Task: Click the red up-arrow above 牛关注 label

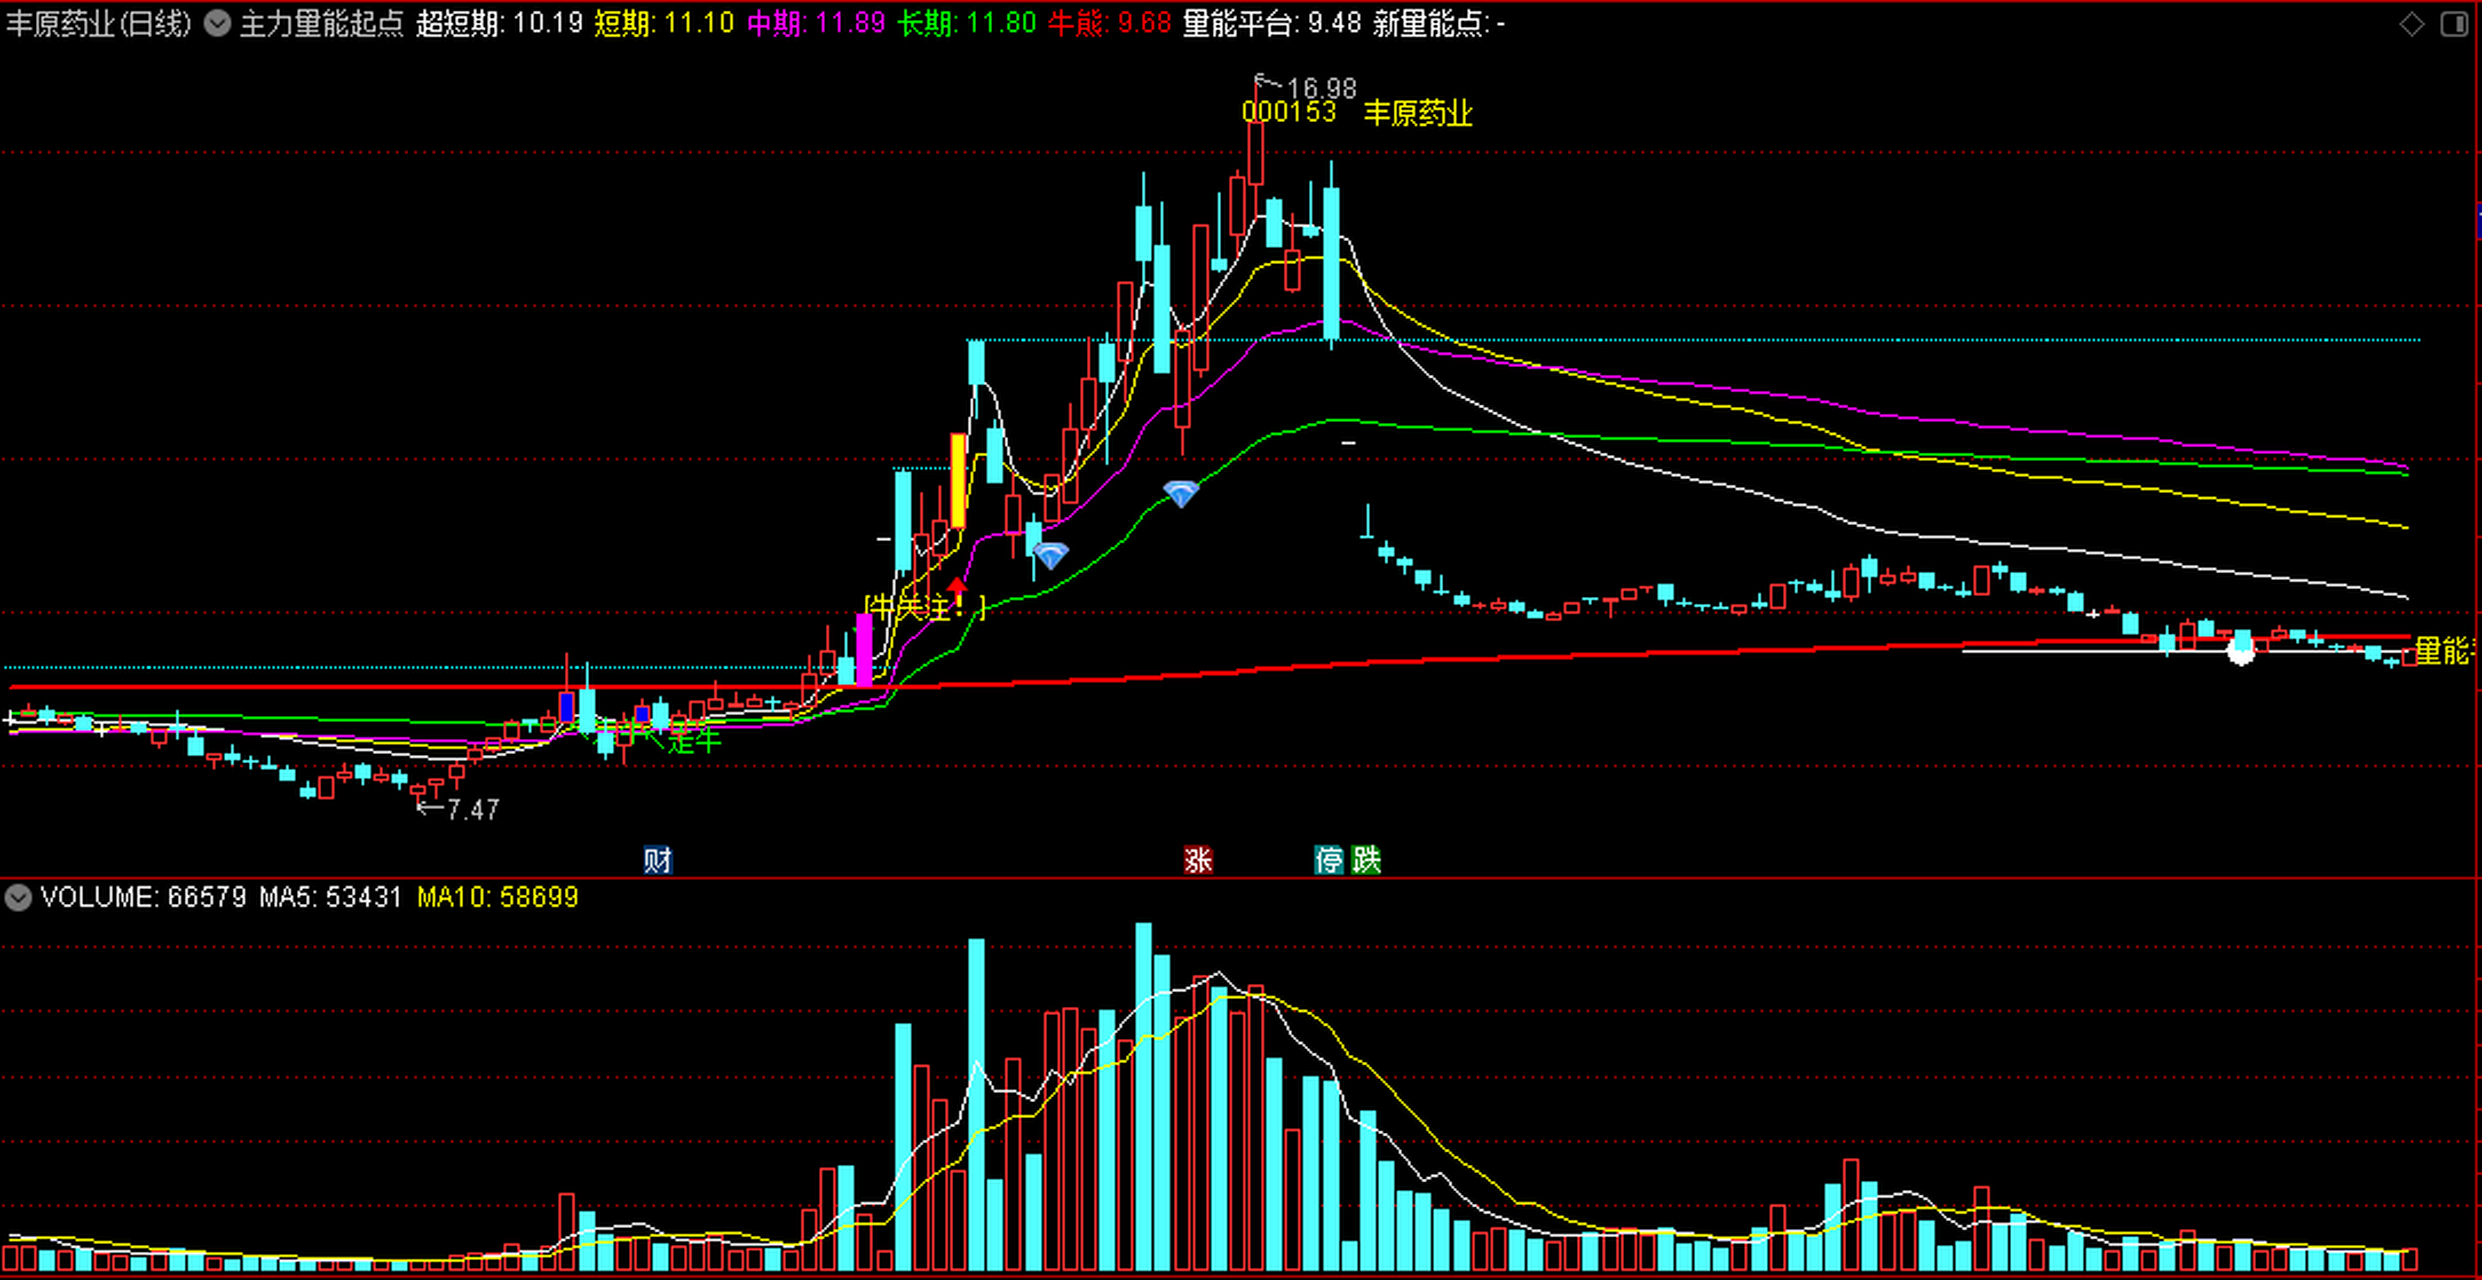Action: [x=958, y=587]
